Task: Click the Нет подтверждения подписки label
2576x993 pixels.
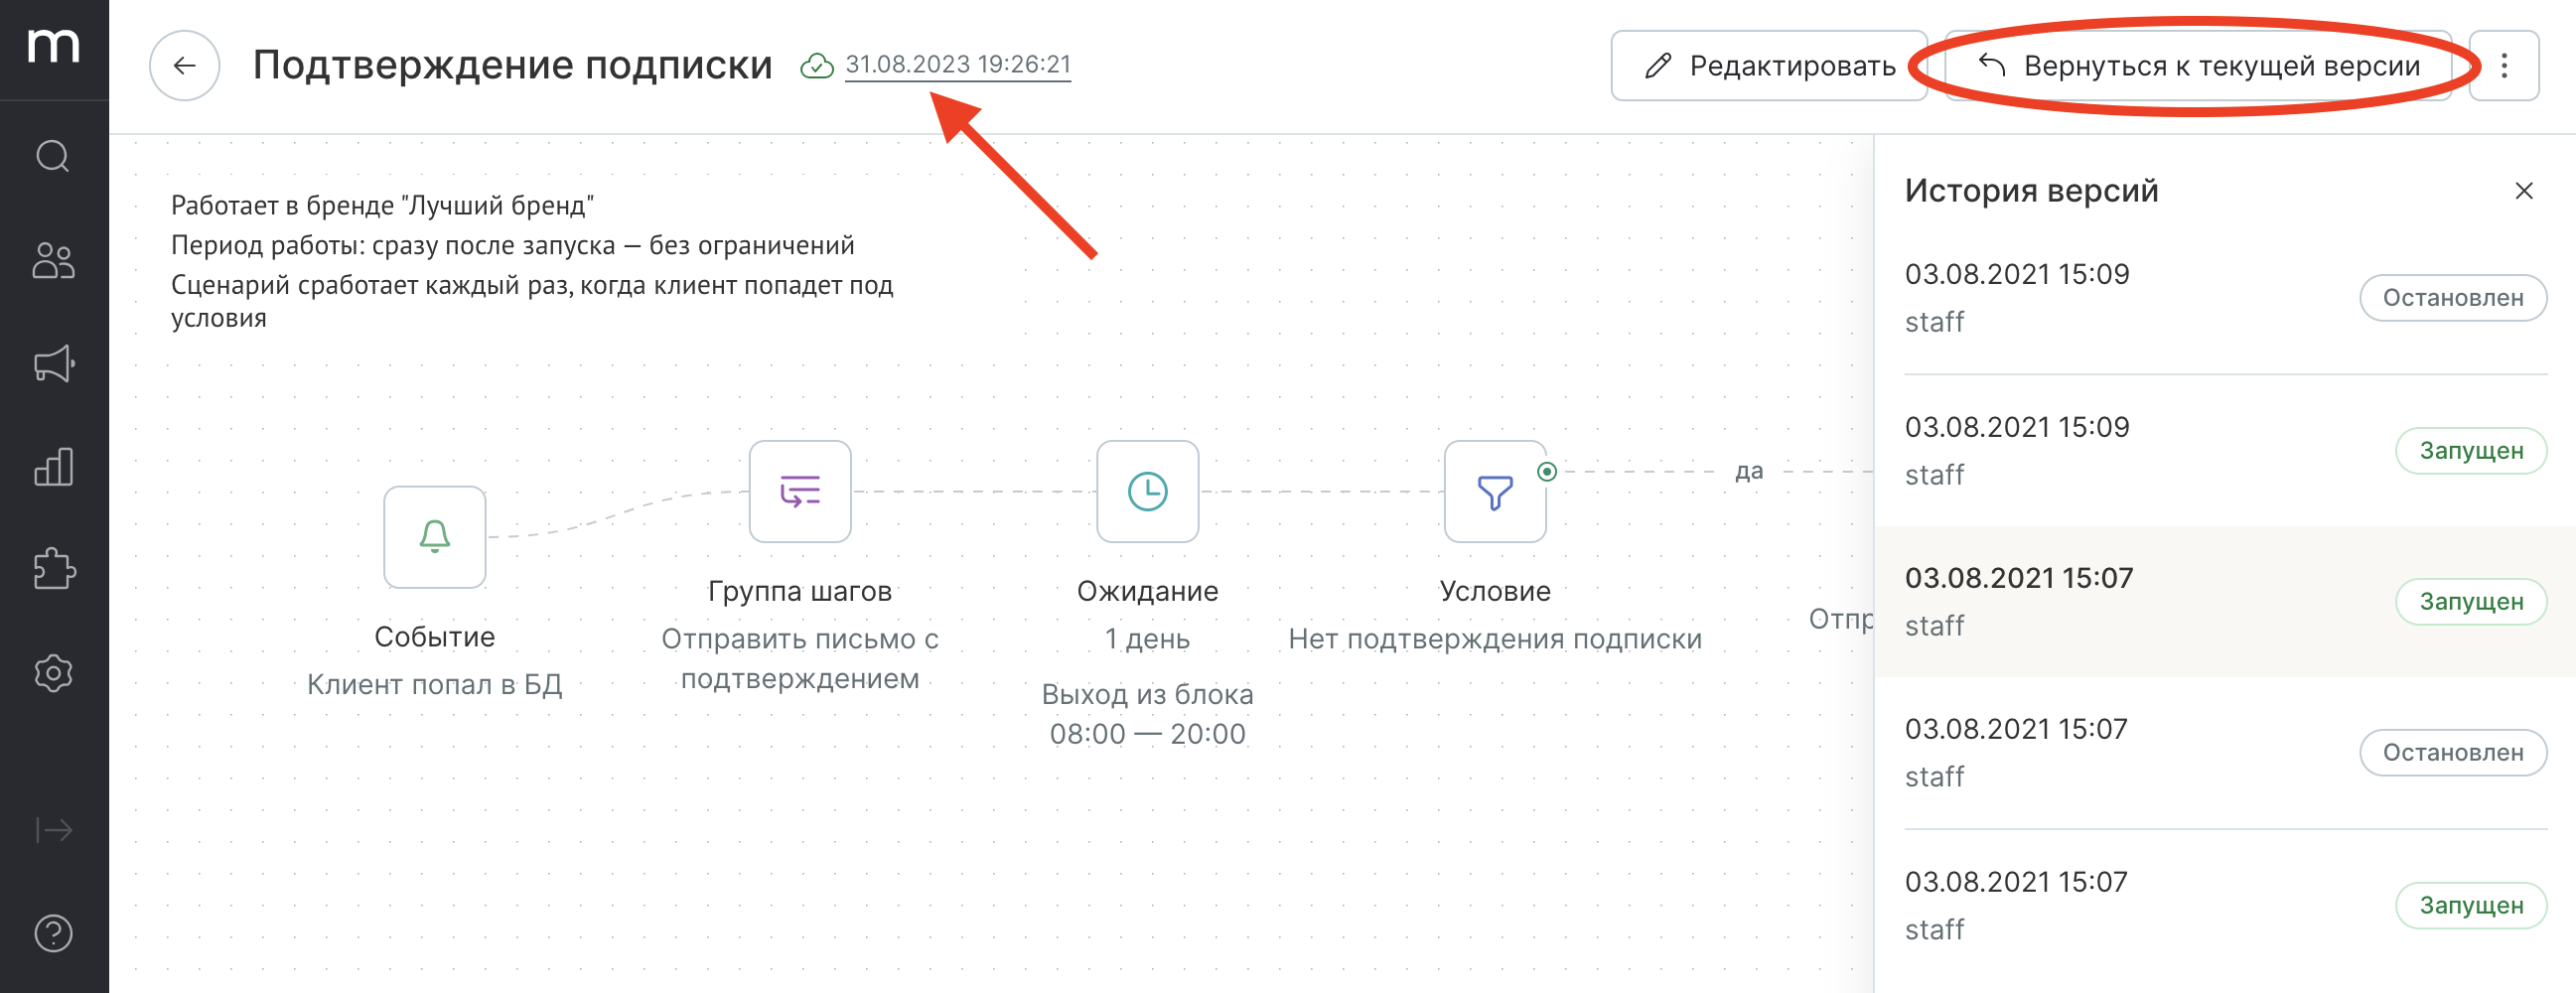Action: pyautogui.click(x=1495, y=638)
